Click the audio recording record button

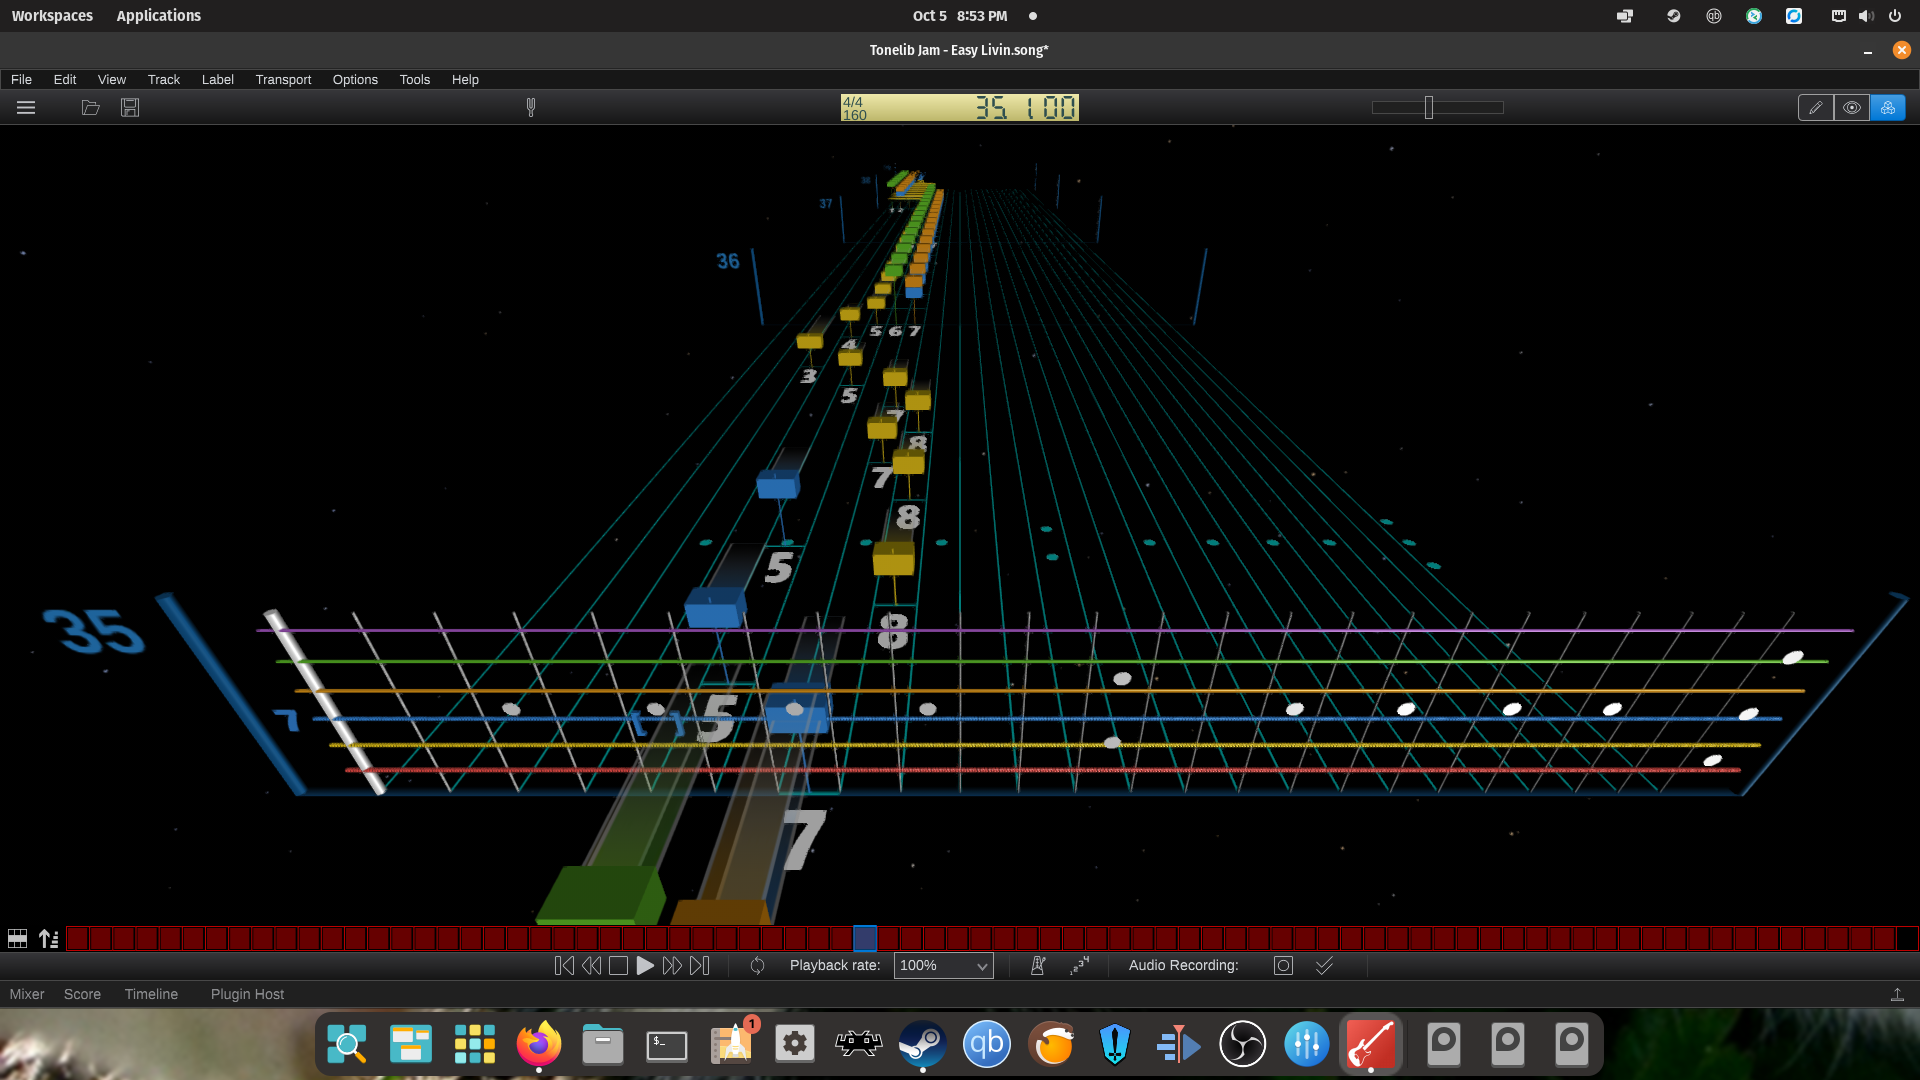pyautogui.click(x=1283, y=965)
